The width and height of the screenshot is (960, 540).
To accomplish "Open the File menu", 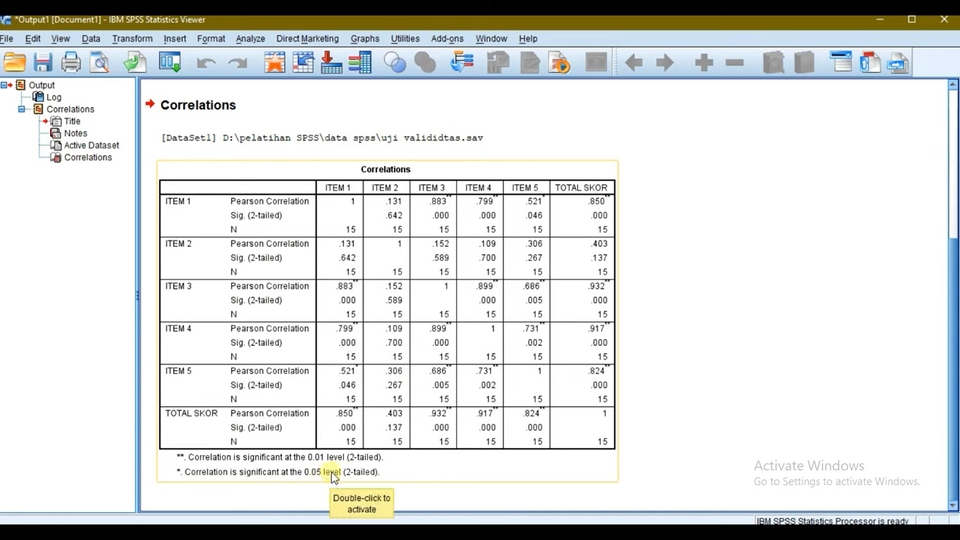I will point(7,39).
